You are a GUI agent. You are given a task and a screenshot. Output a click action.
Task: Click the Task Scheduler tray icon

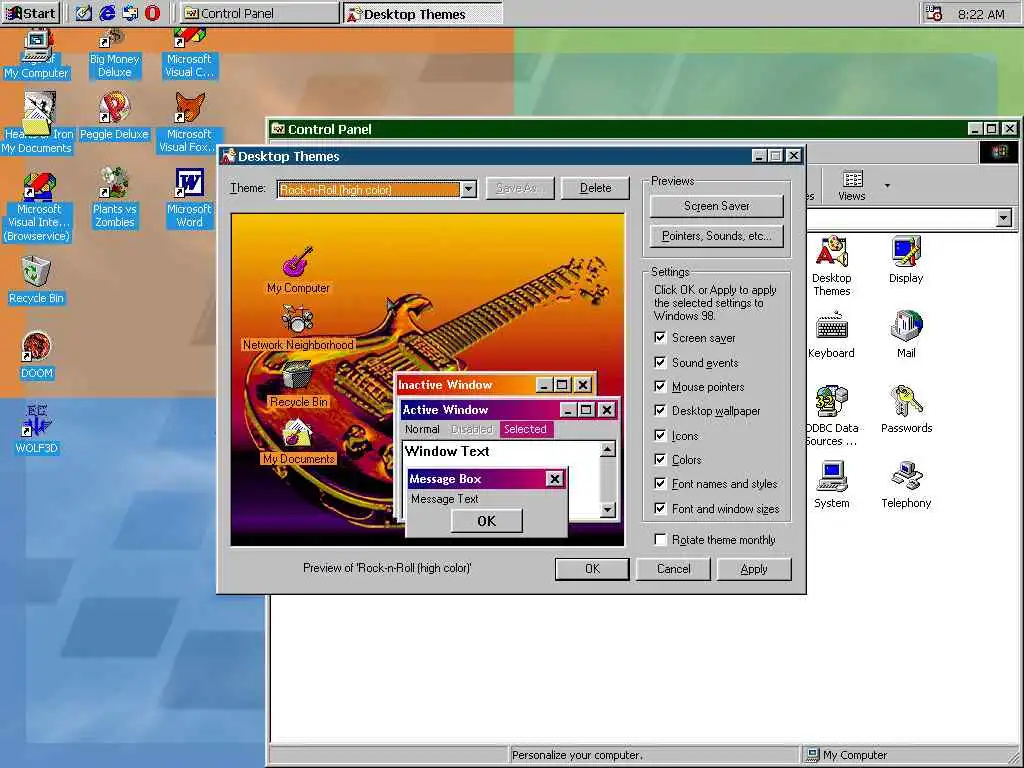point(935,13)
